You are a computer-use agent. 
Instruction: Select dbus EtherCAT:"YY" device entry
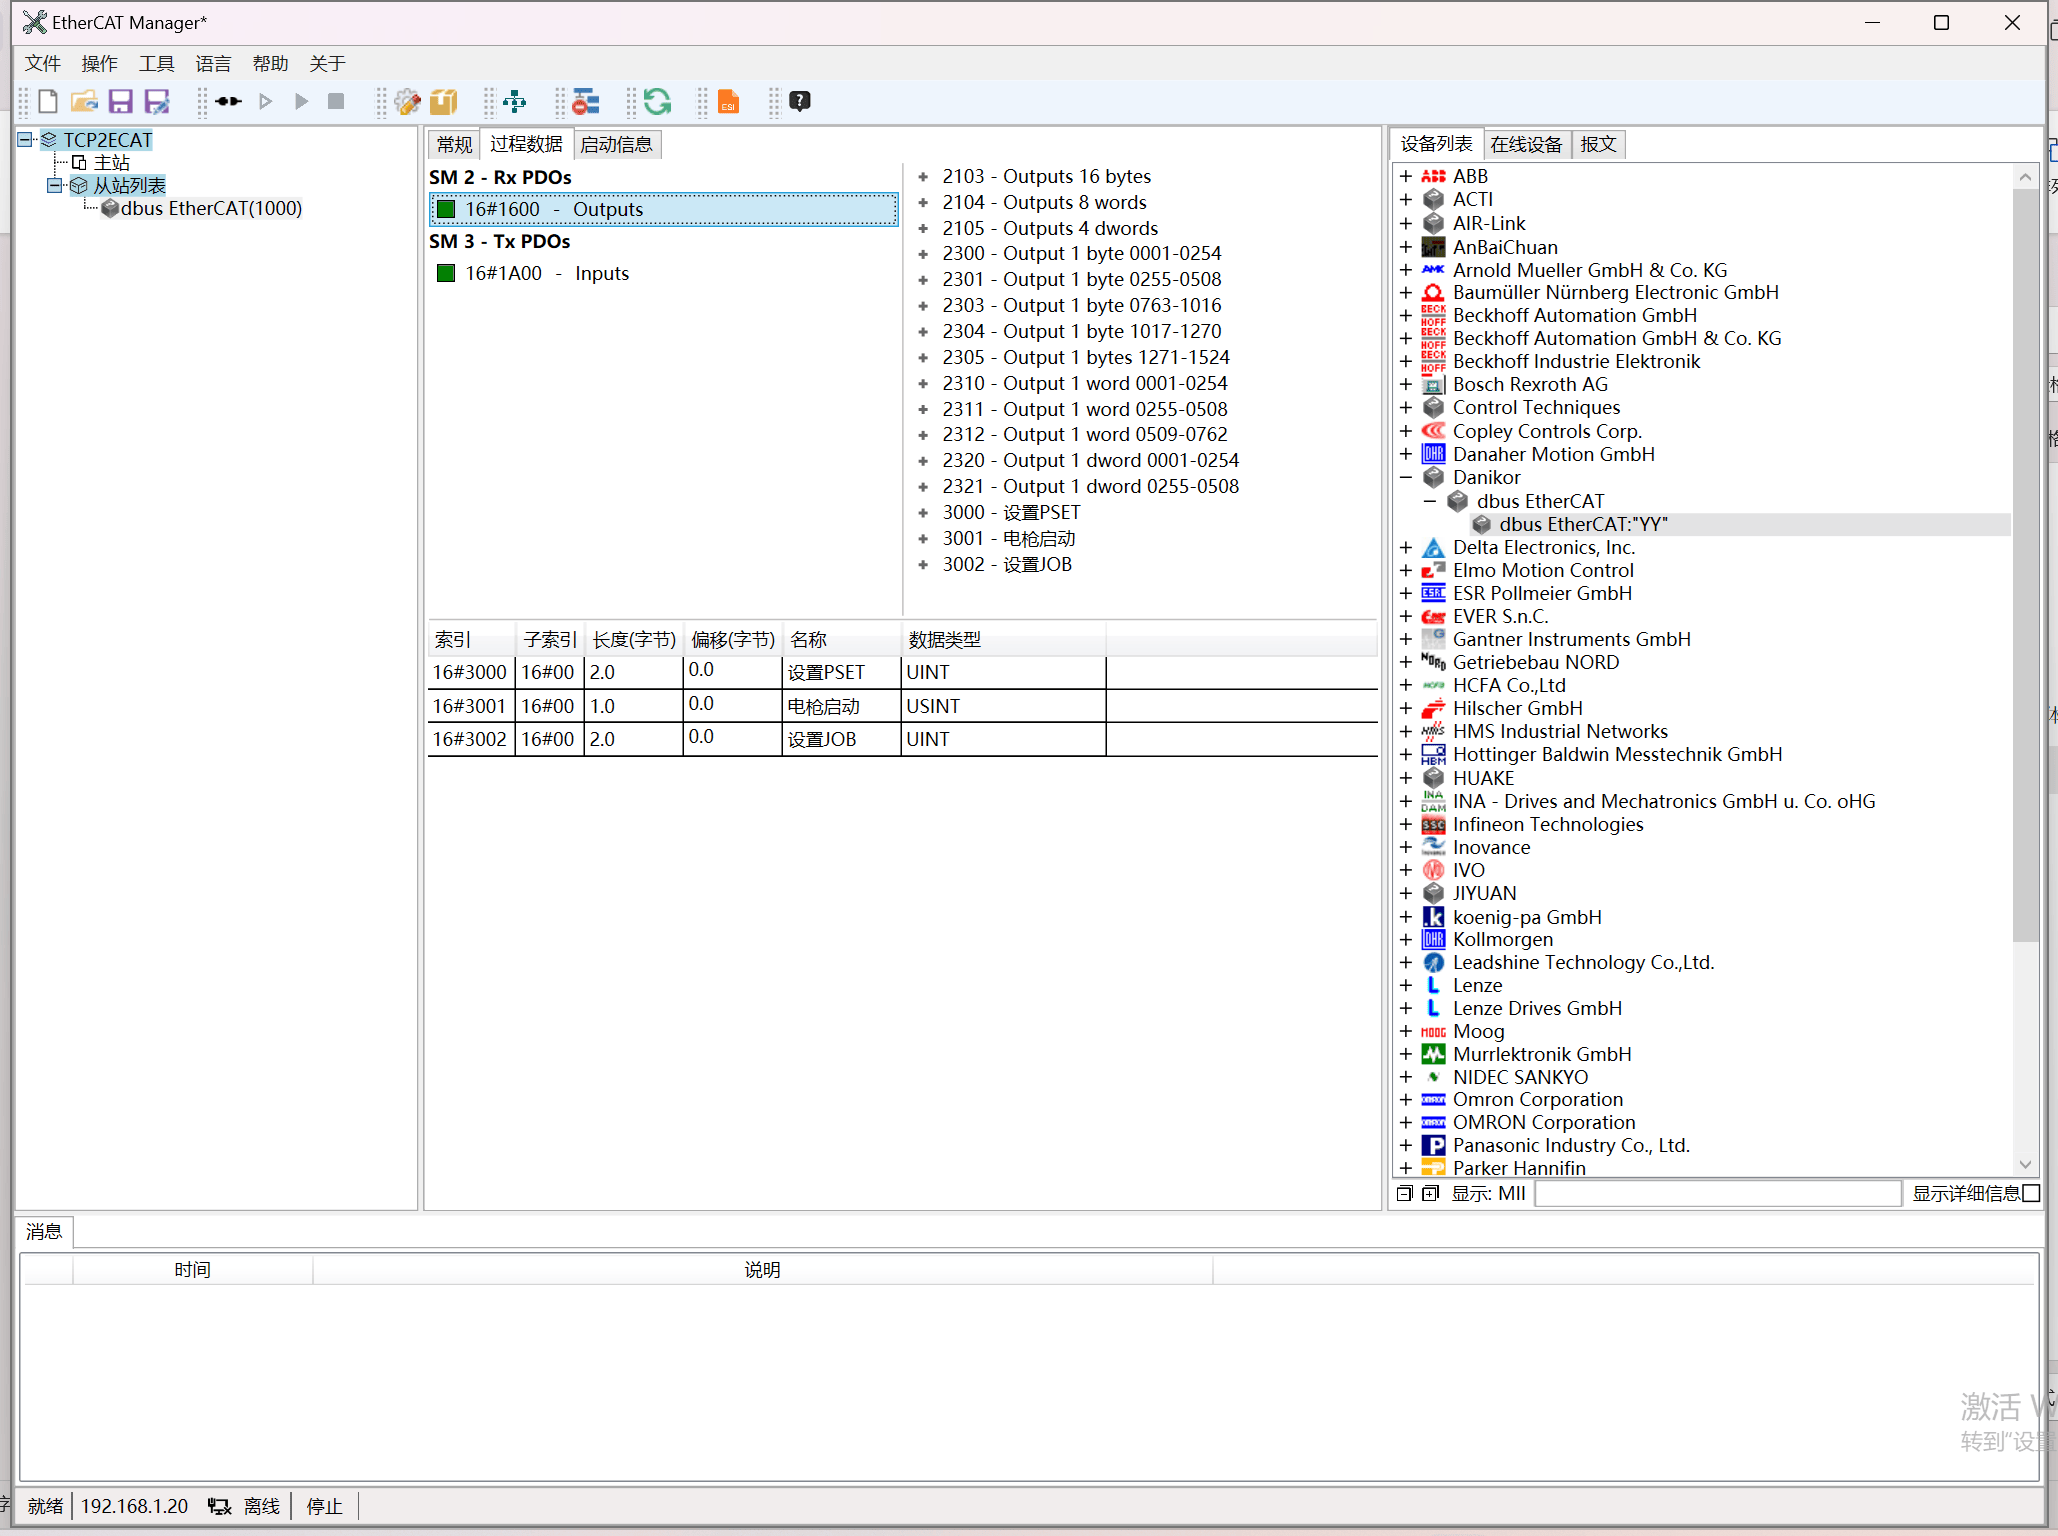click(x=1583, y=524)
